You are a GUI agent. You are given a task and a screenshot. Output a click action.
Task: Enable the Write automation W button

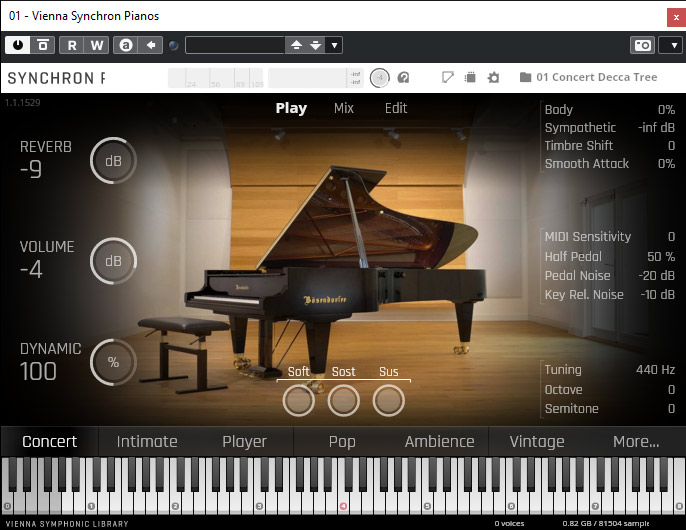pos(97,45)
